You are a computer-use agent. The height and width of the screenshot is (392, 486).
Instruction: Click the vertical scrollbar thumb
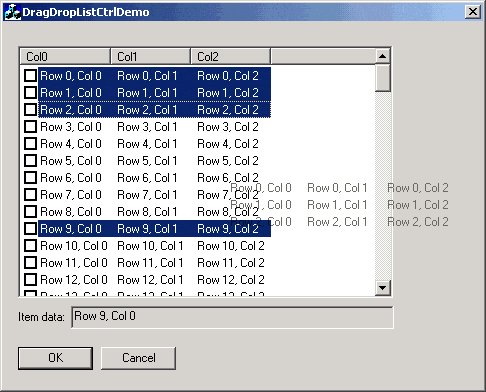click(382, 77)
